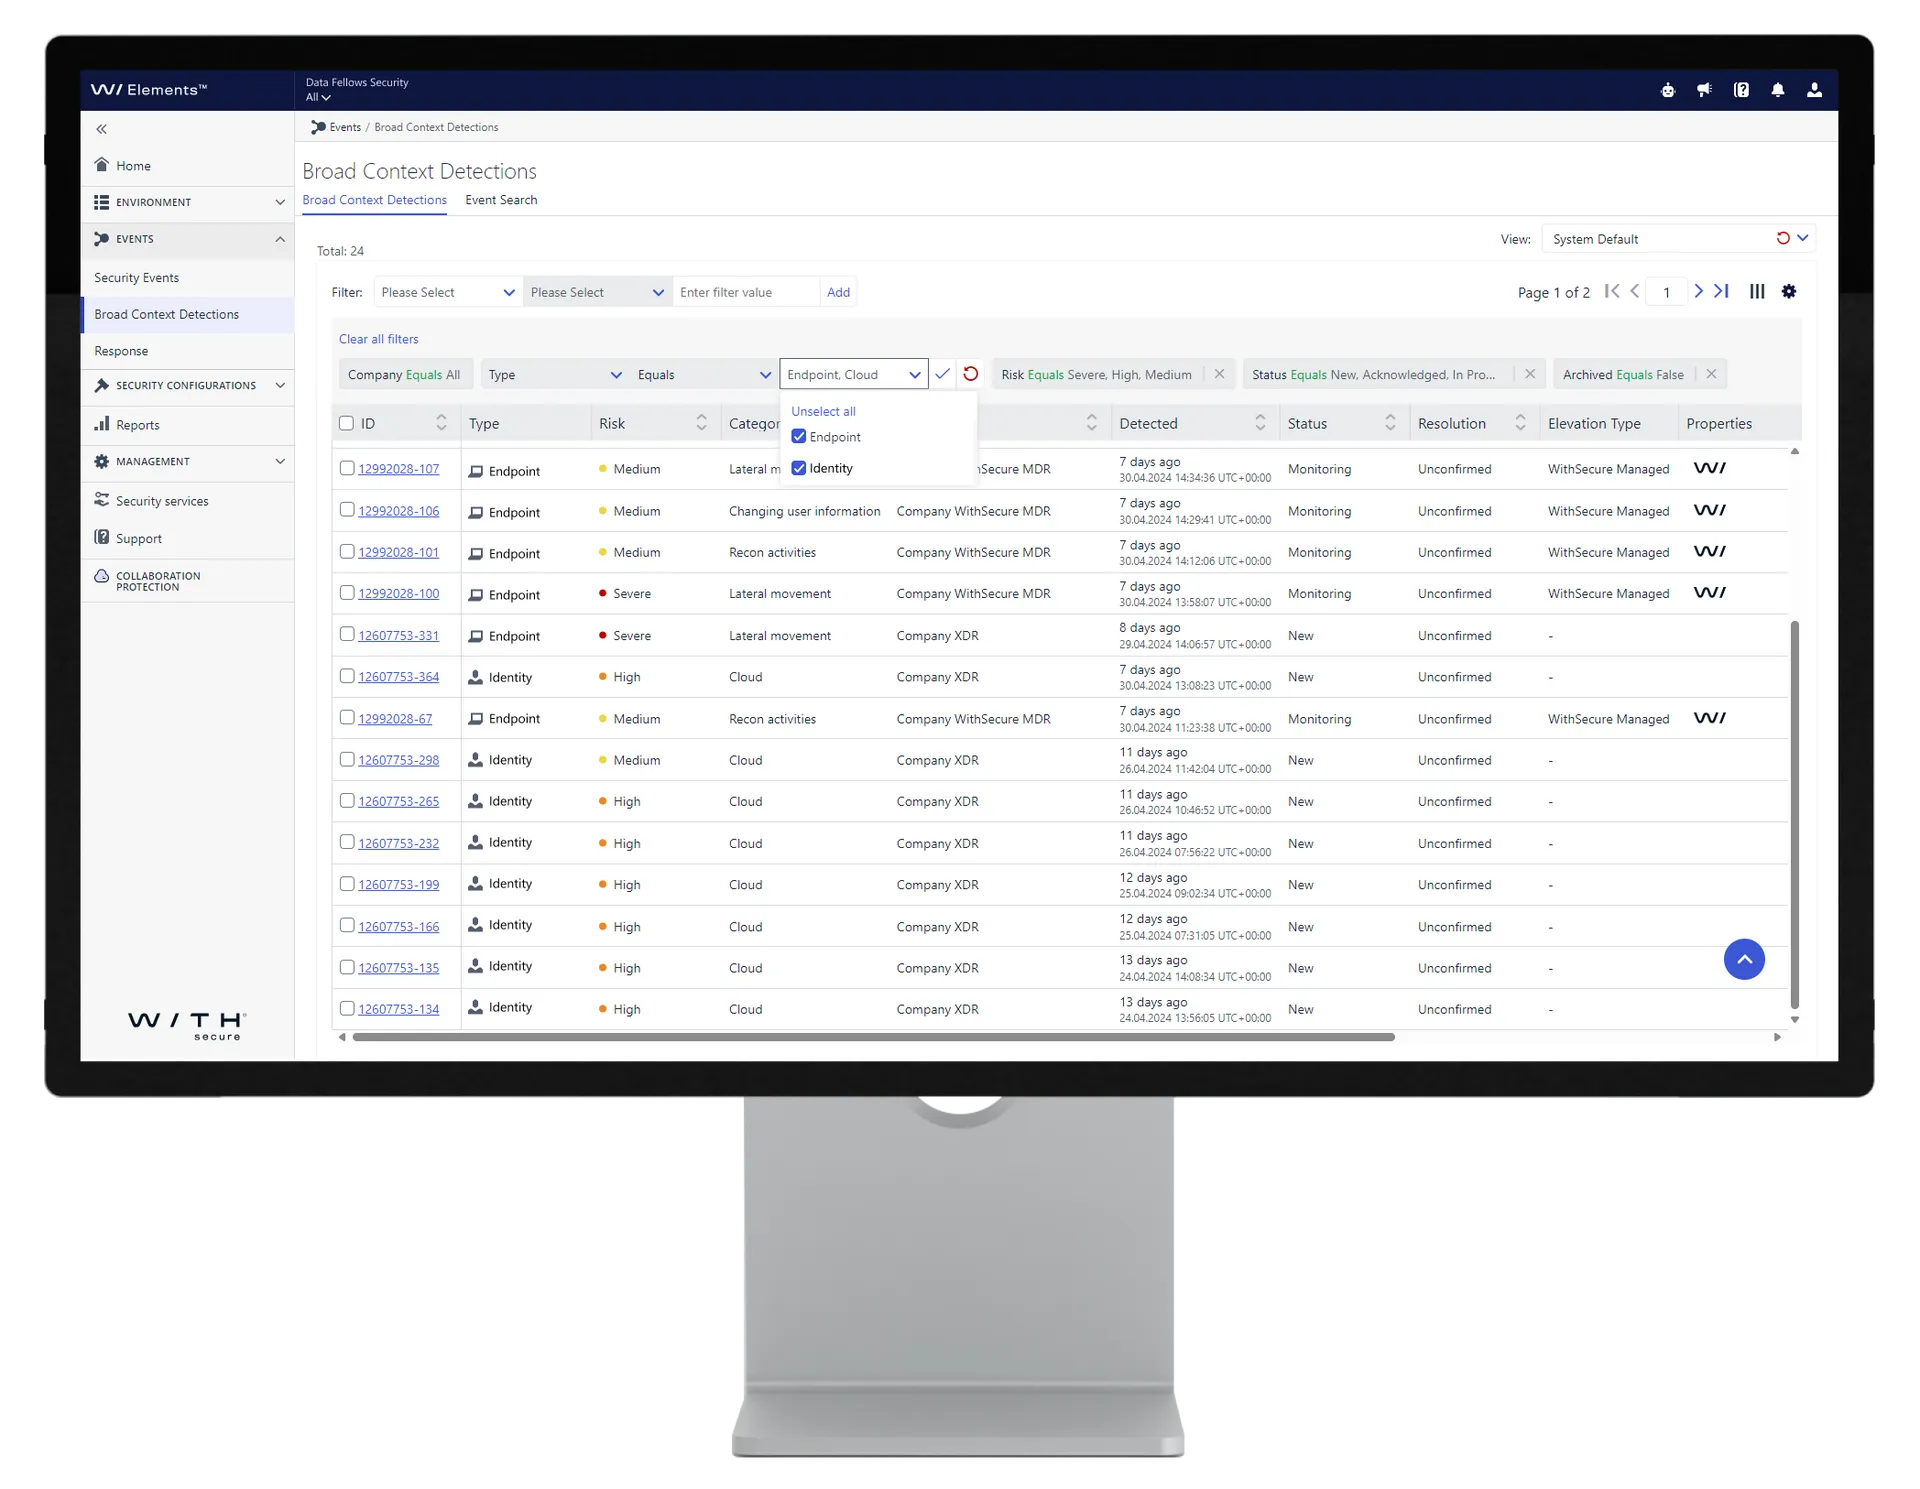This screenshot has width=1920, height=1489.
Task: Click Unselect all in the dropdown
Action: click(823, 411)
